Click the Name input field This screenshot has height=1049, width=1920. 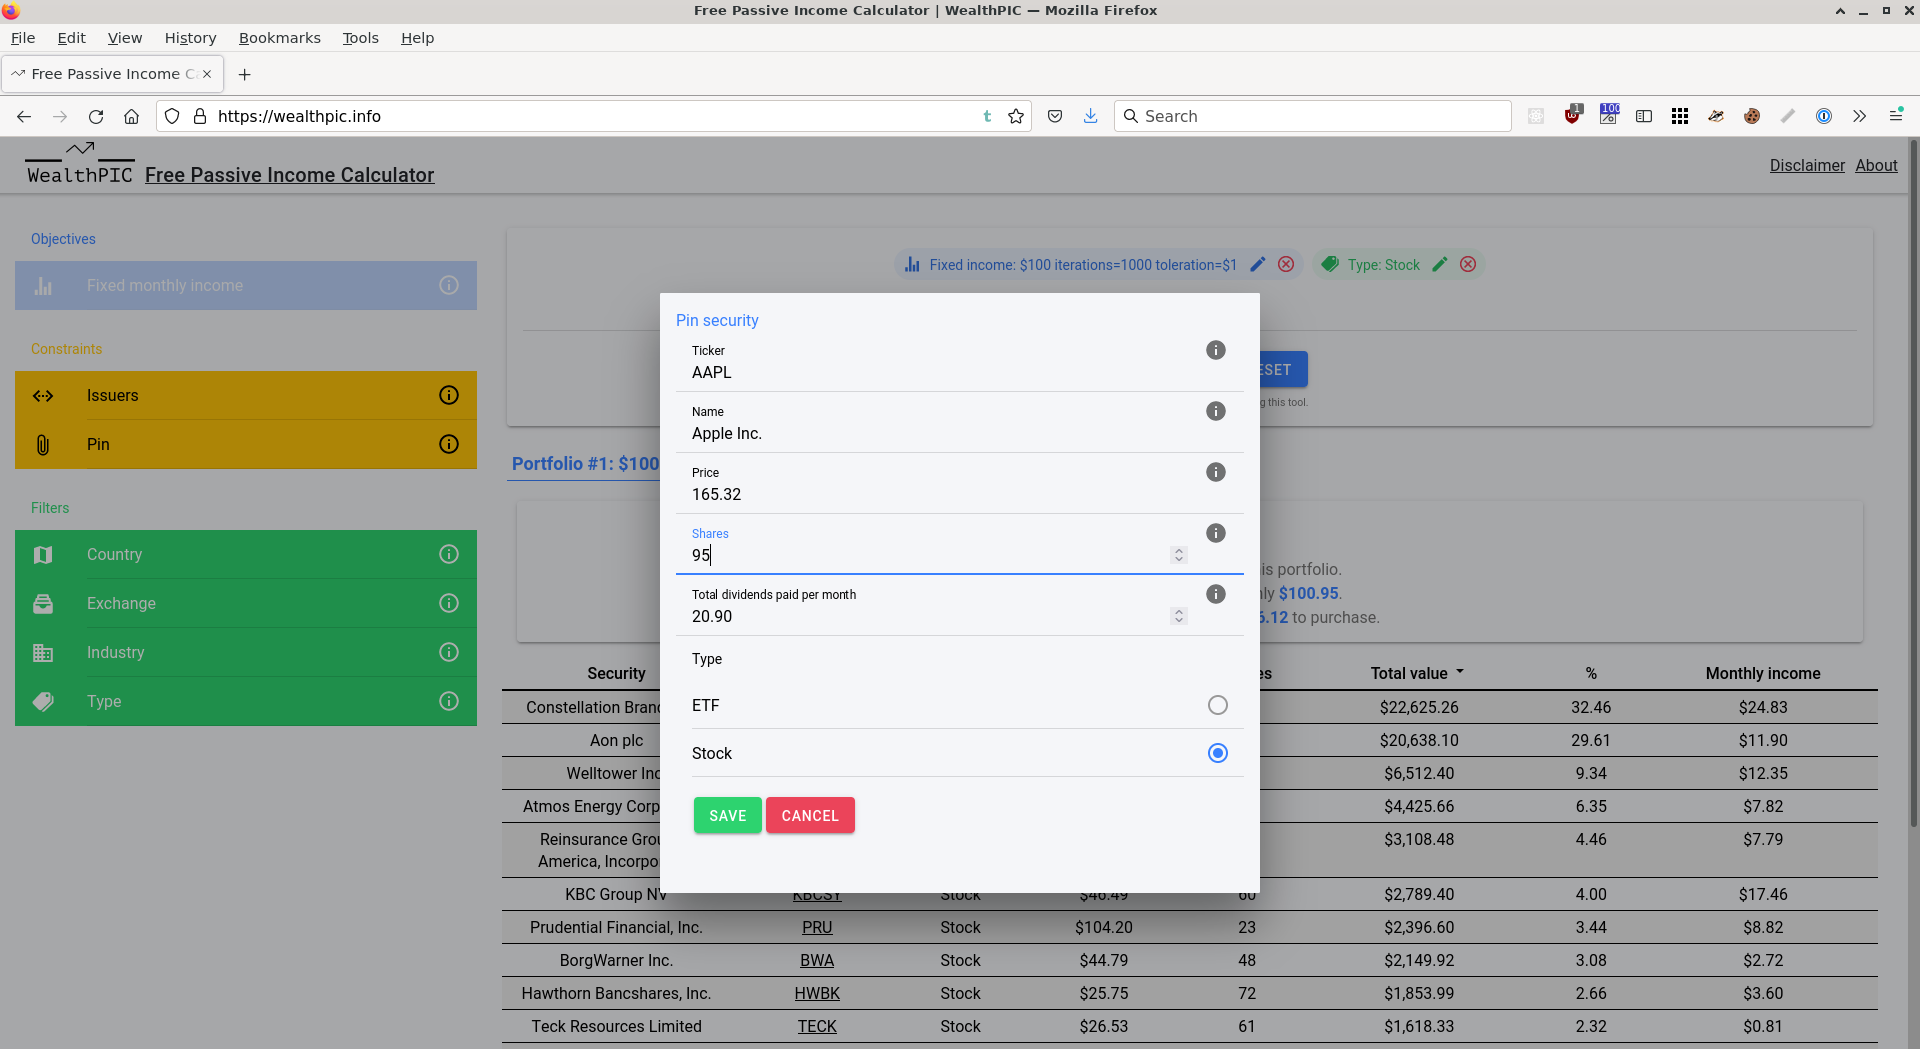[940, 433]
